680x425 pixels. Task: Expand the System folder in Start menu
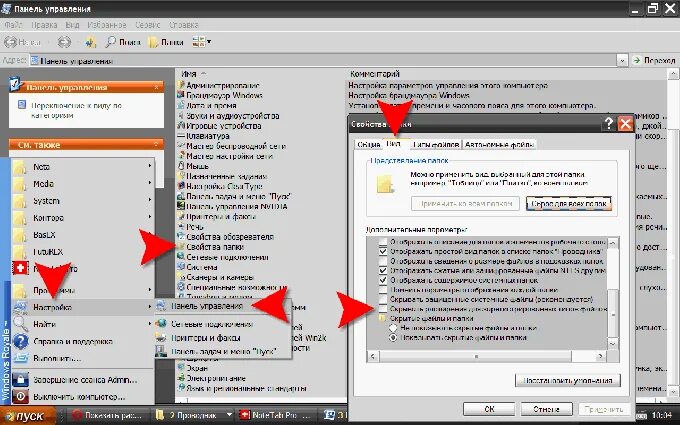pyautogui.click(x=82, y=201)
